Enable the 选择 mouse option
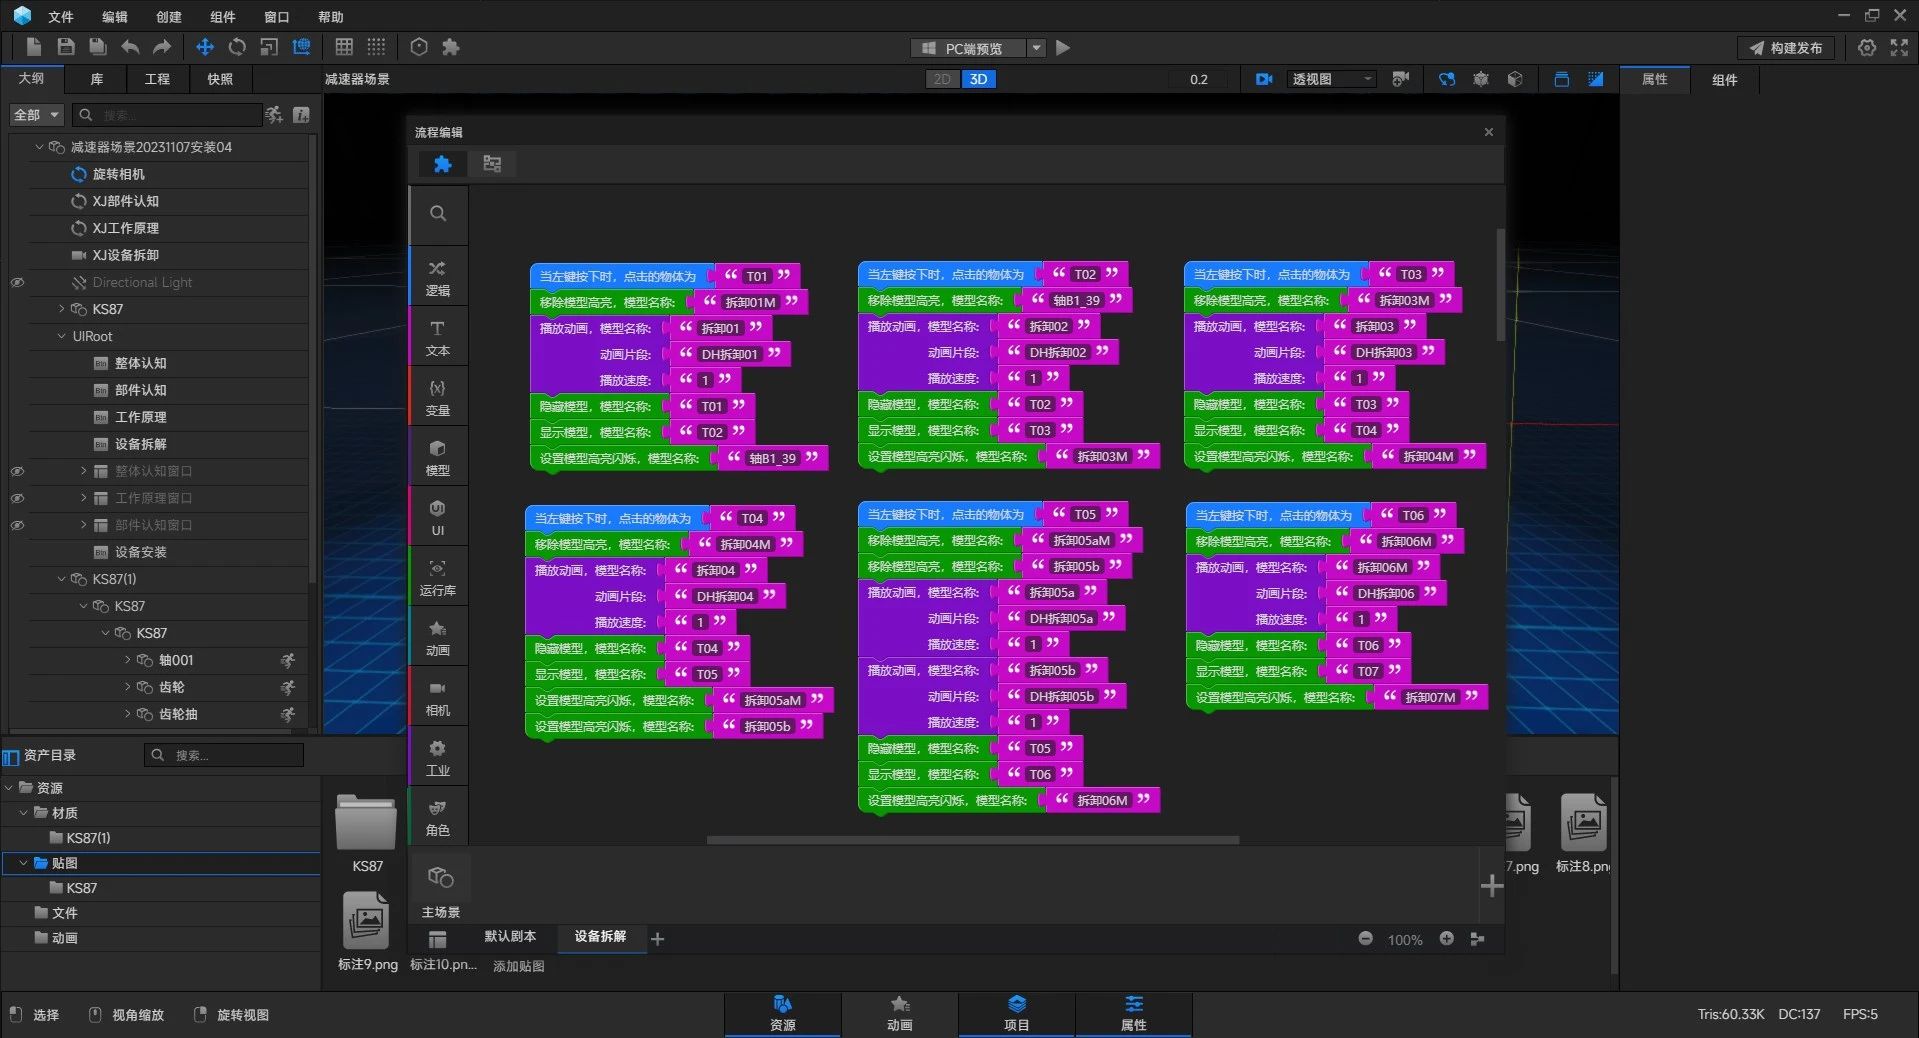The height and width of the screenshot is (1038, 1919). pyautogui.click(x=34, y=1014)
